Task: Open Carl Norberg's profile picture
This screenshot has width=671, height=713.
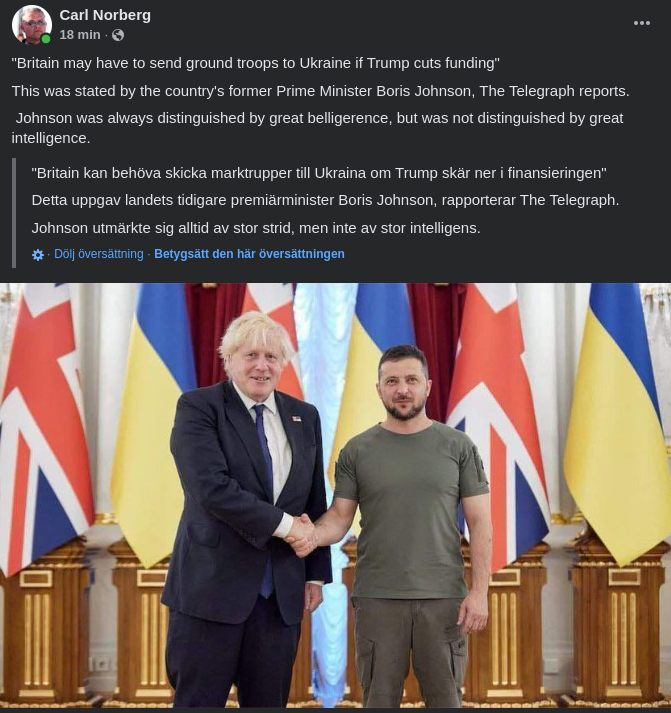Action: click(x=31, y=24)
